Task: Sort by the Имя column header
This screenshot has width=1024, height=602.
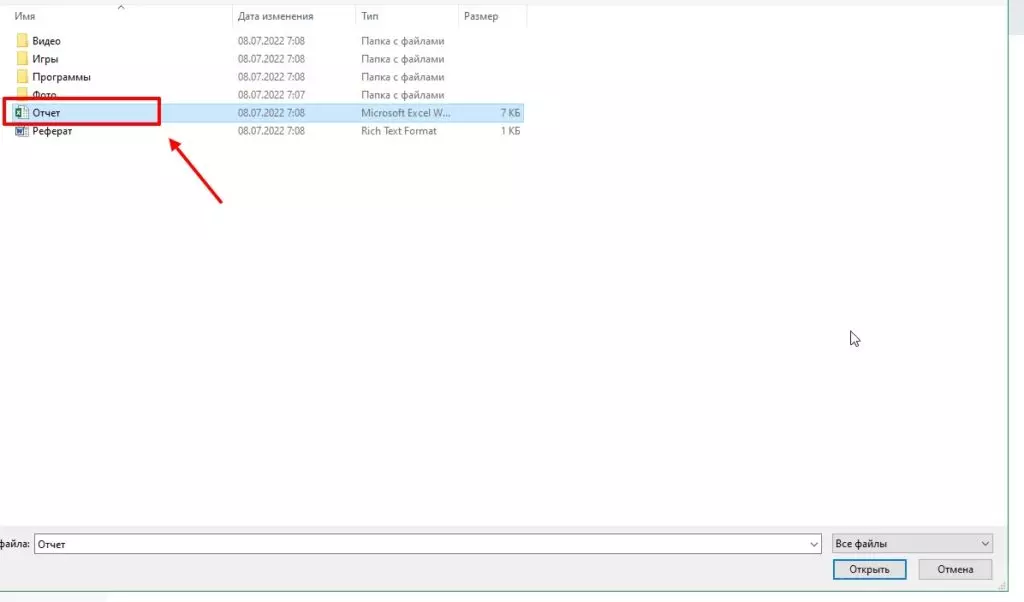Action: coord(25,16)
